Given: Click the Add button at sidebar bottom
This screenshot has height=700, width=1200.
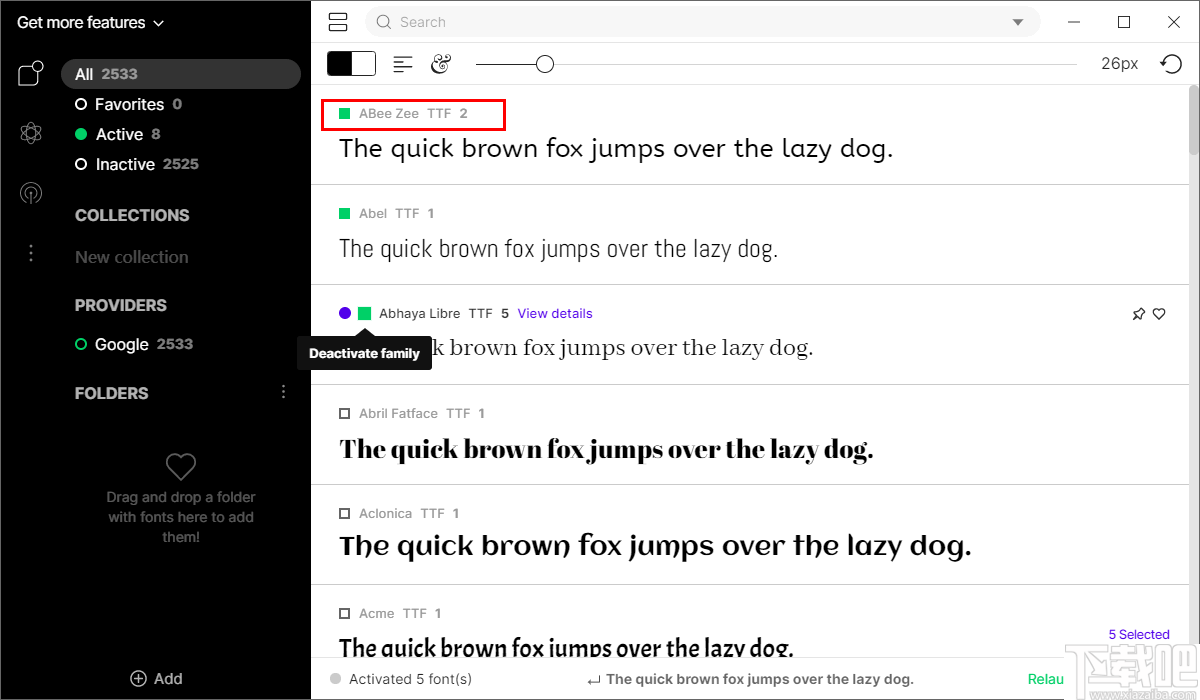Looking at the screenshot, I should click(x=156, y=678).
